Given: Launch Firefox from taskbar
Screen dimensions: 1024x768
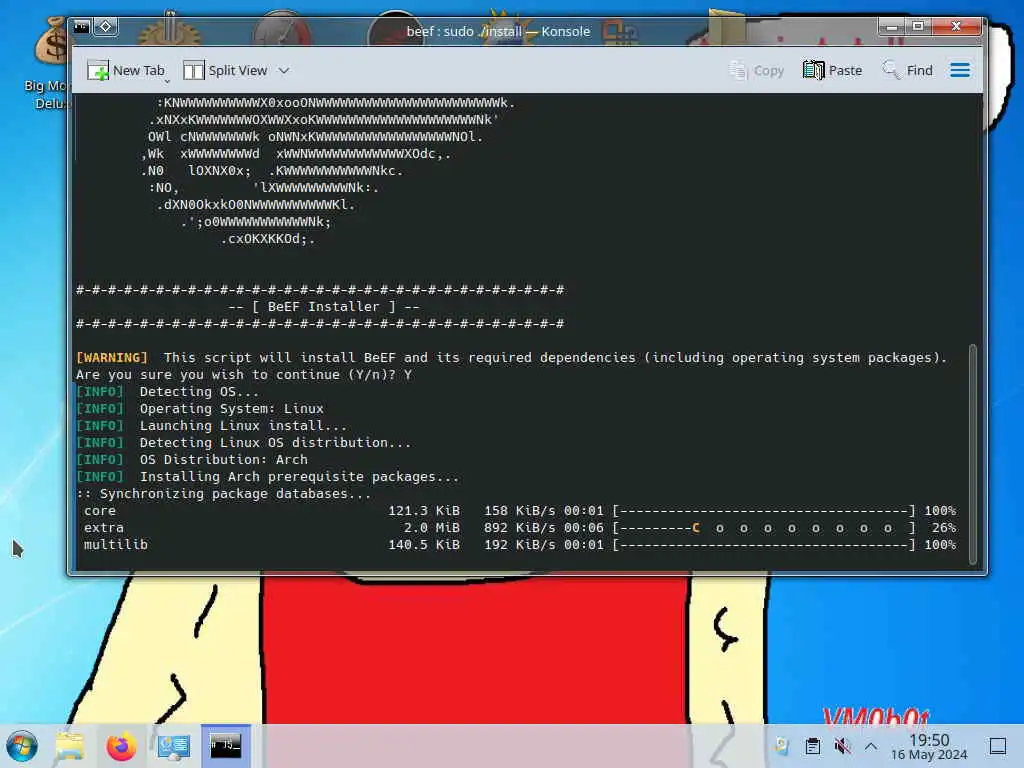Looking at the screenshot, I should coord(121,746).
